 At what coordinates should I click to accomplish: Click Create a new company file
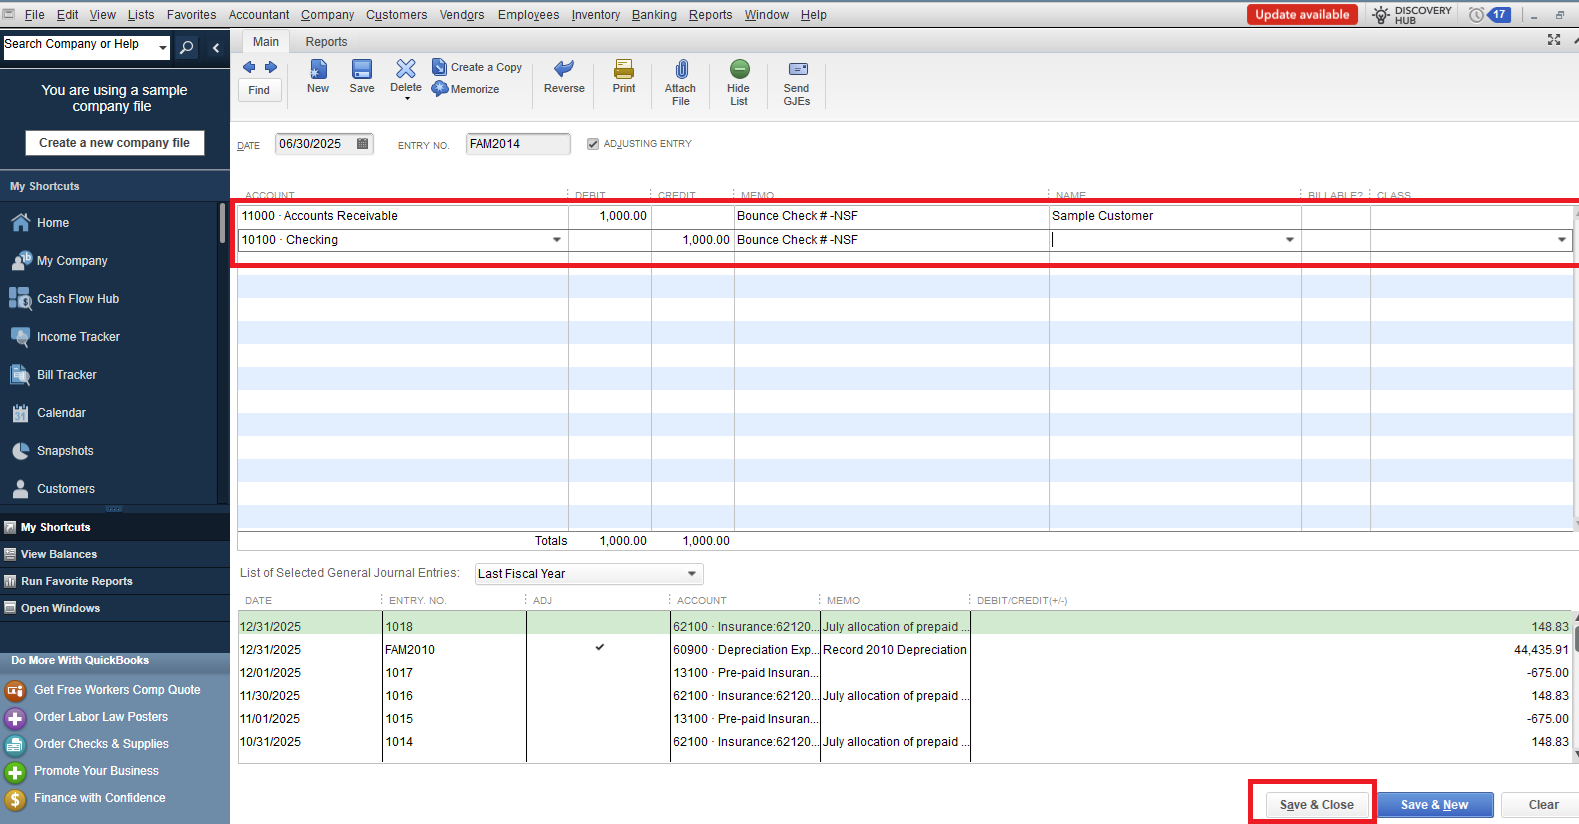point(114,143)
